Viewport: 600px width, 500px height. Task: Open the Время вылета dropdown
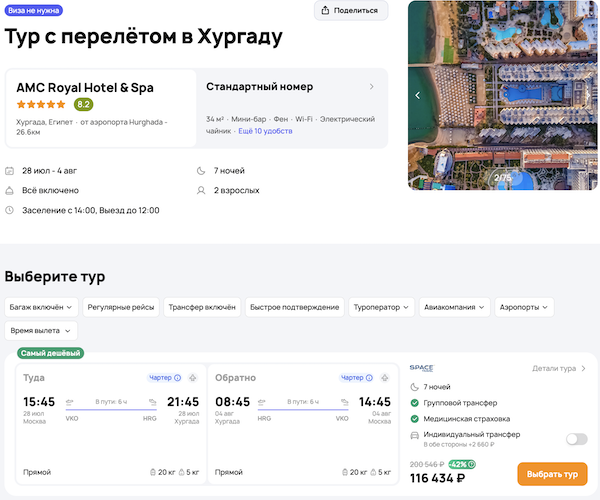point(40,330)
